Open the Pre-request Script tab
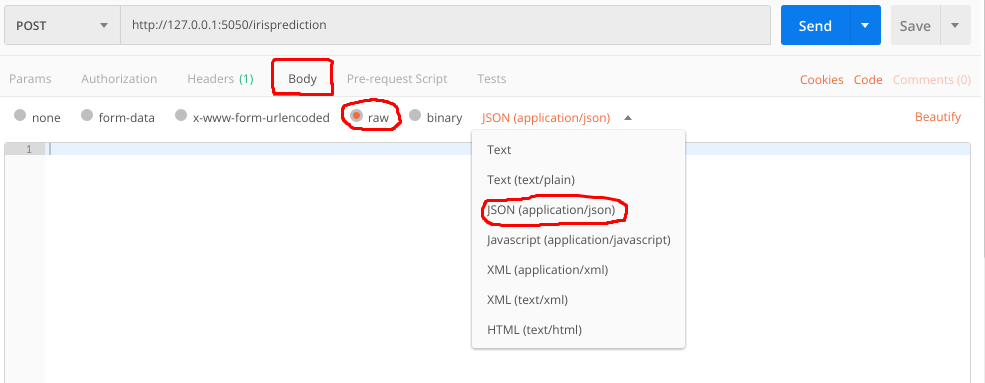The width and height of the screenshot is (985, 383). 397,79
